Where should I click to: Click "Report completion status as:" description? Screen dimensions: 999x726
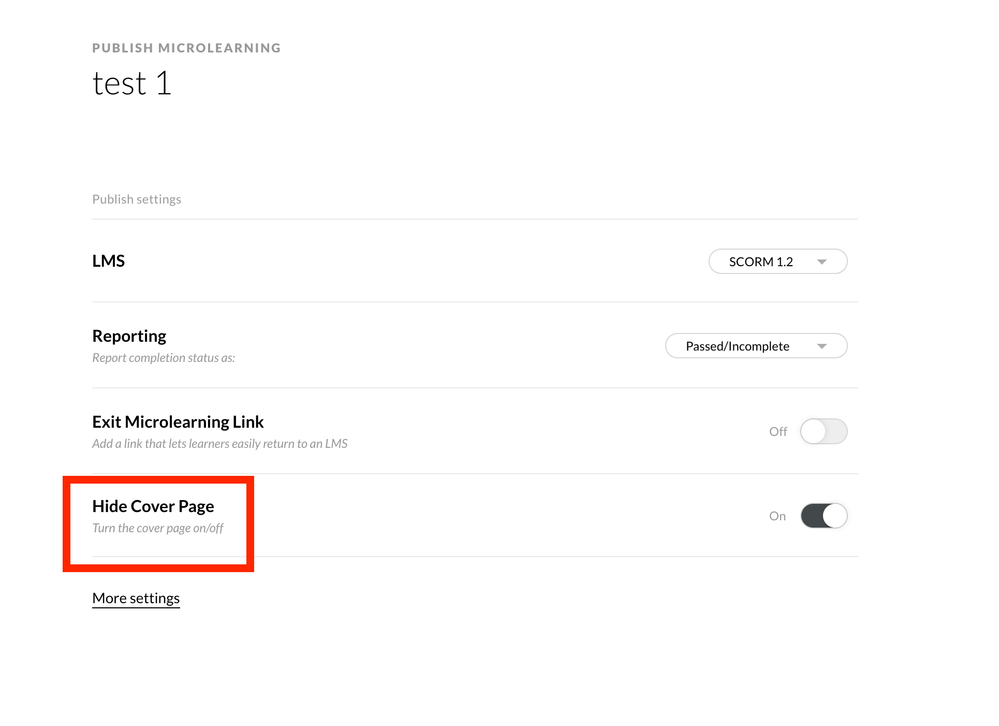(164, 357)
